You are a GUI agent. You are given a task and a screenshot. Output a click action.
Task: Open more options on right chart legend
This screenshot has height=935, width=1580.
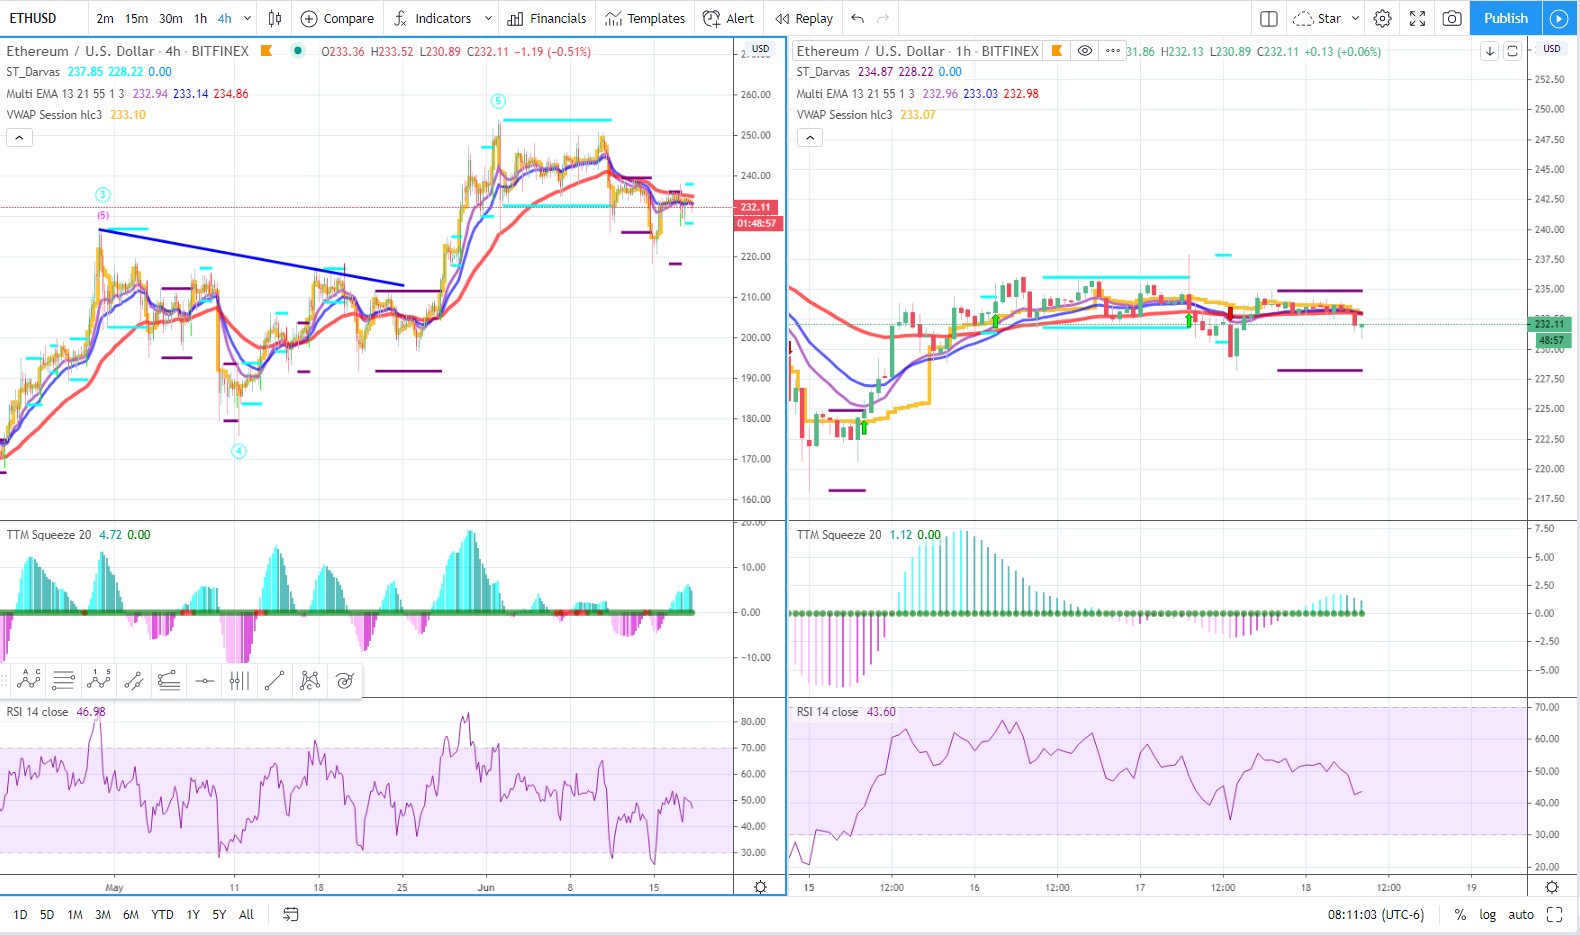pyautogui.click(x=1112, y=51)
